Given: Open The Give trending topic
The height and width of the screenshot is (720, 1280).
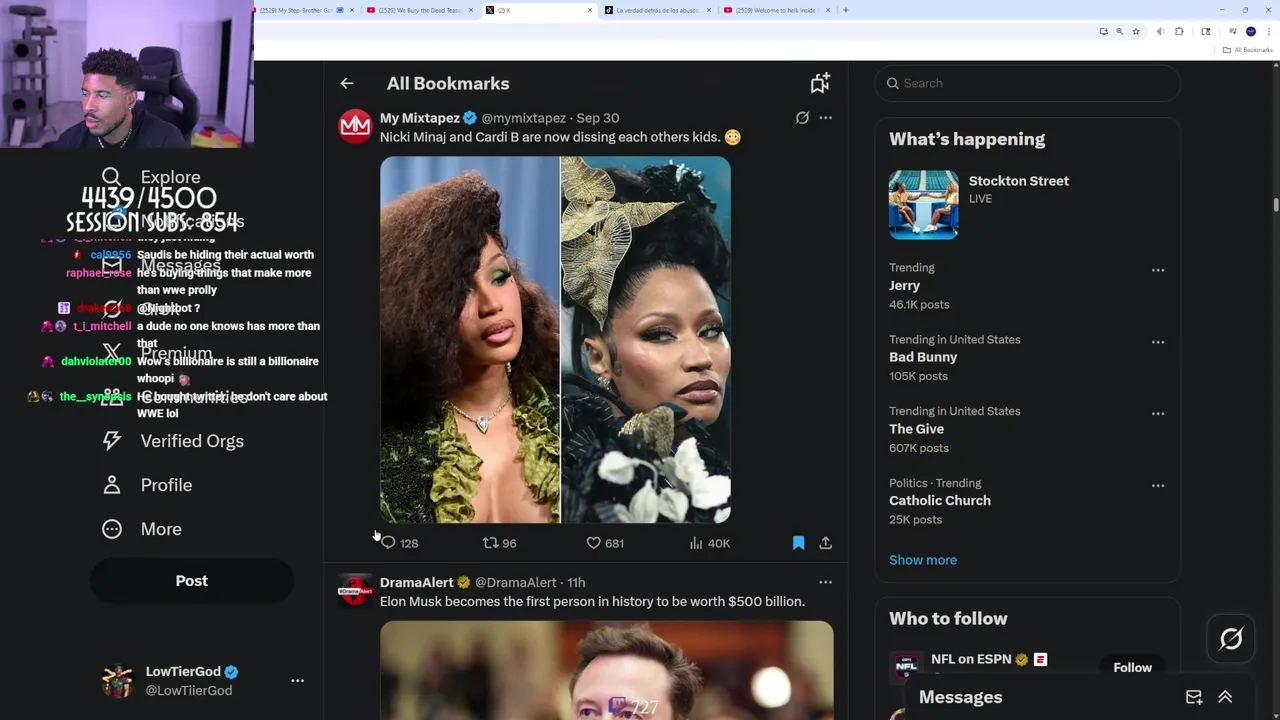Looking at the screenshot, I should click(x=916, y=429).
